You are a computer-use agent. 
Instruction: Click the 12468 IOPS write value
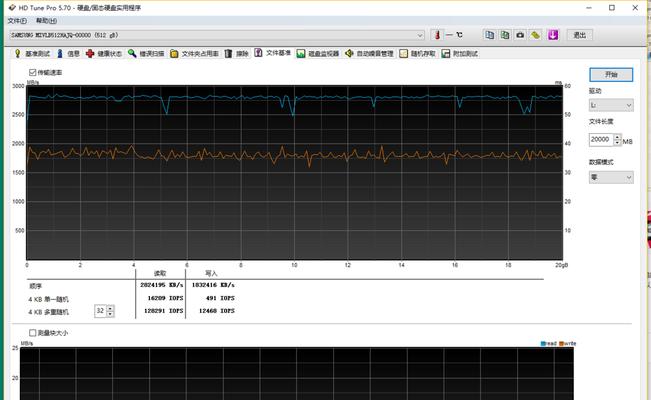(x=217, y=311)
